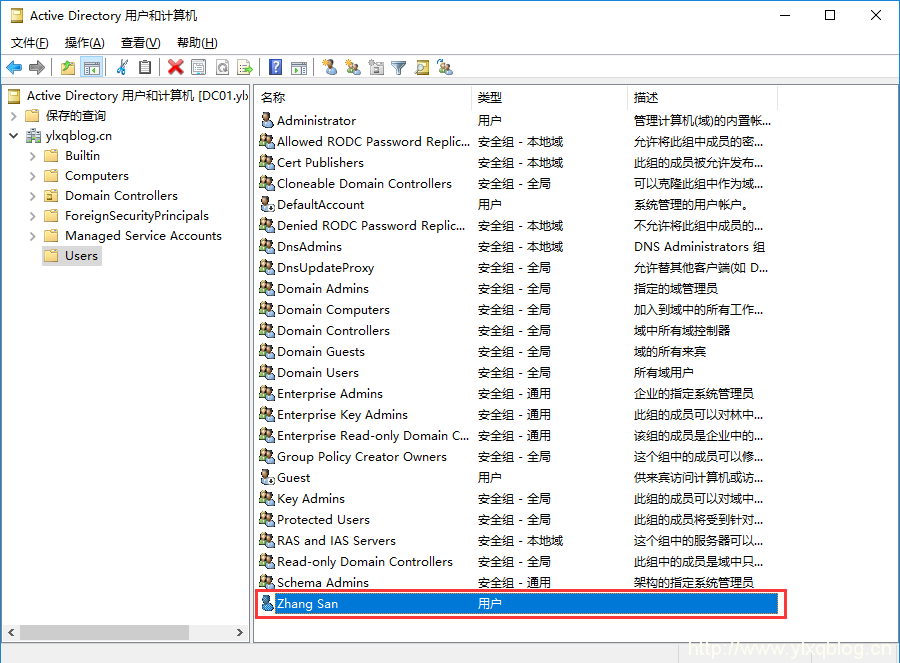Screen dimensions: 900x663
Task: Expand the Domain Controllers tree node
Action: pos(33,196)
